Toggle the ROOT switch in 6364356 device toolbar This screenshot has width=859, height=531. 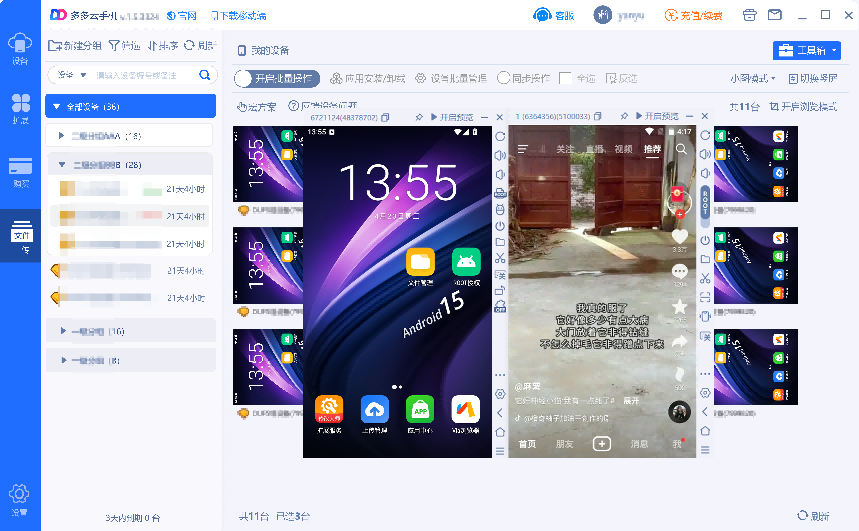click(x=705, y=207)
